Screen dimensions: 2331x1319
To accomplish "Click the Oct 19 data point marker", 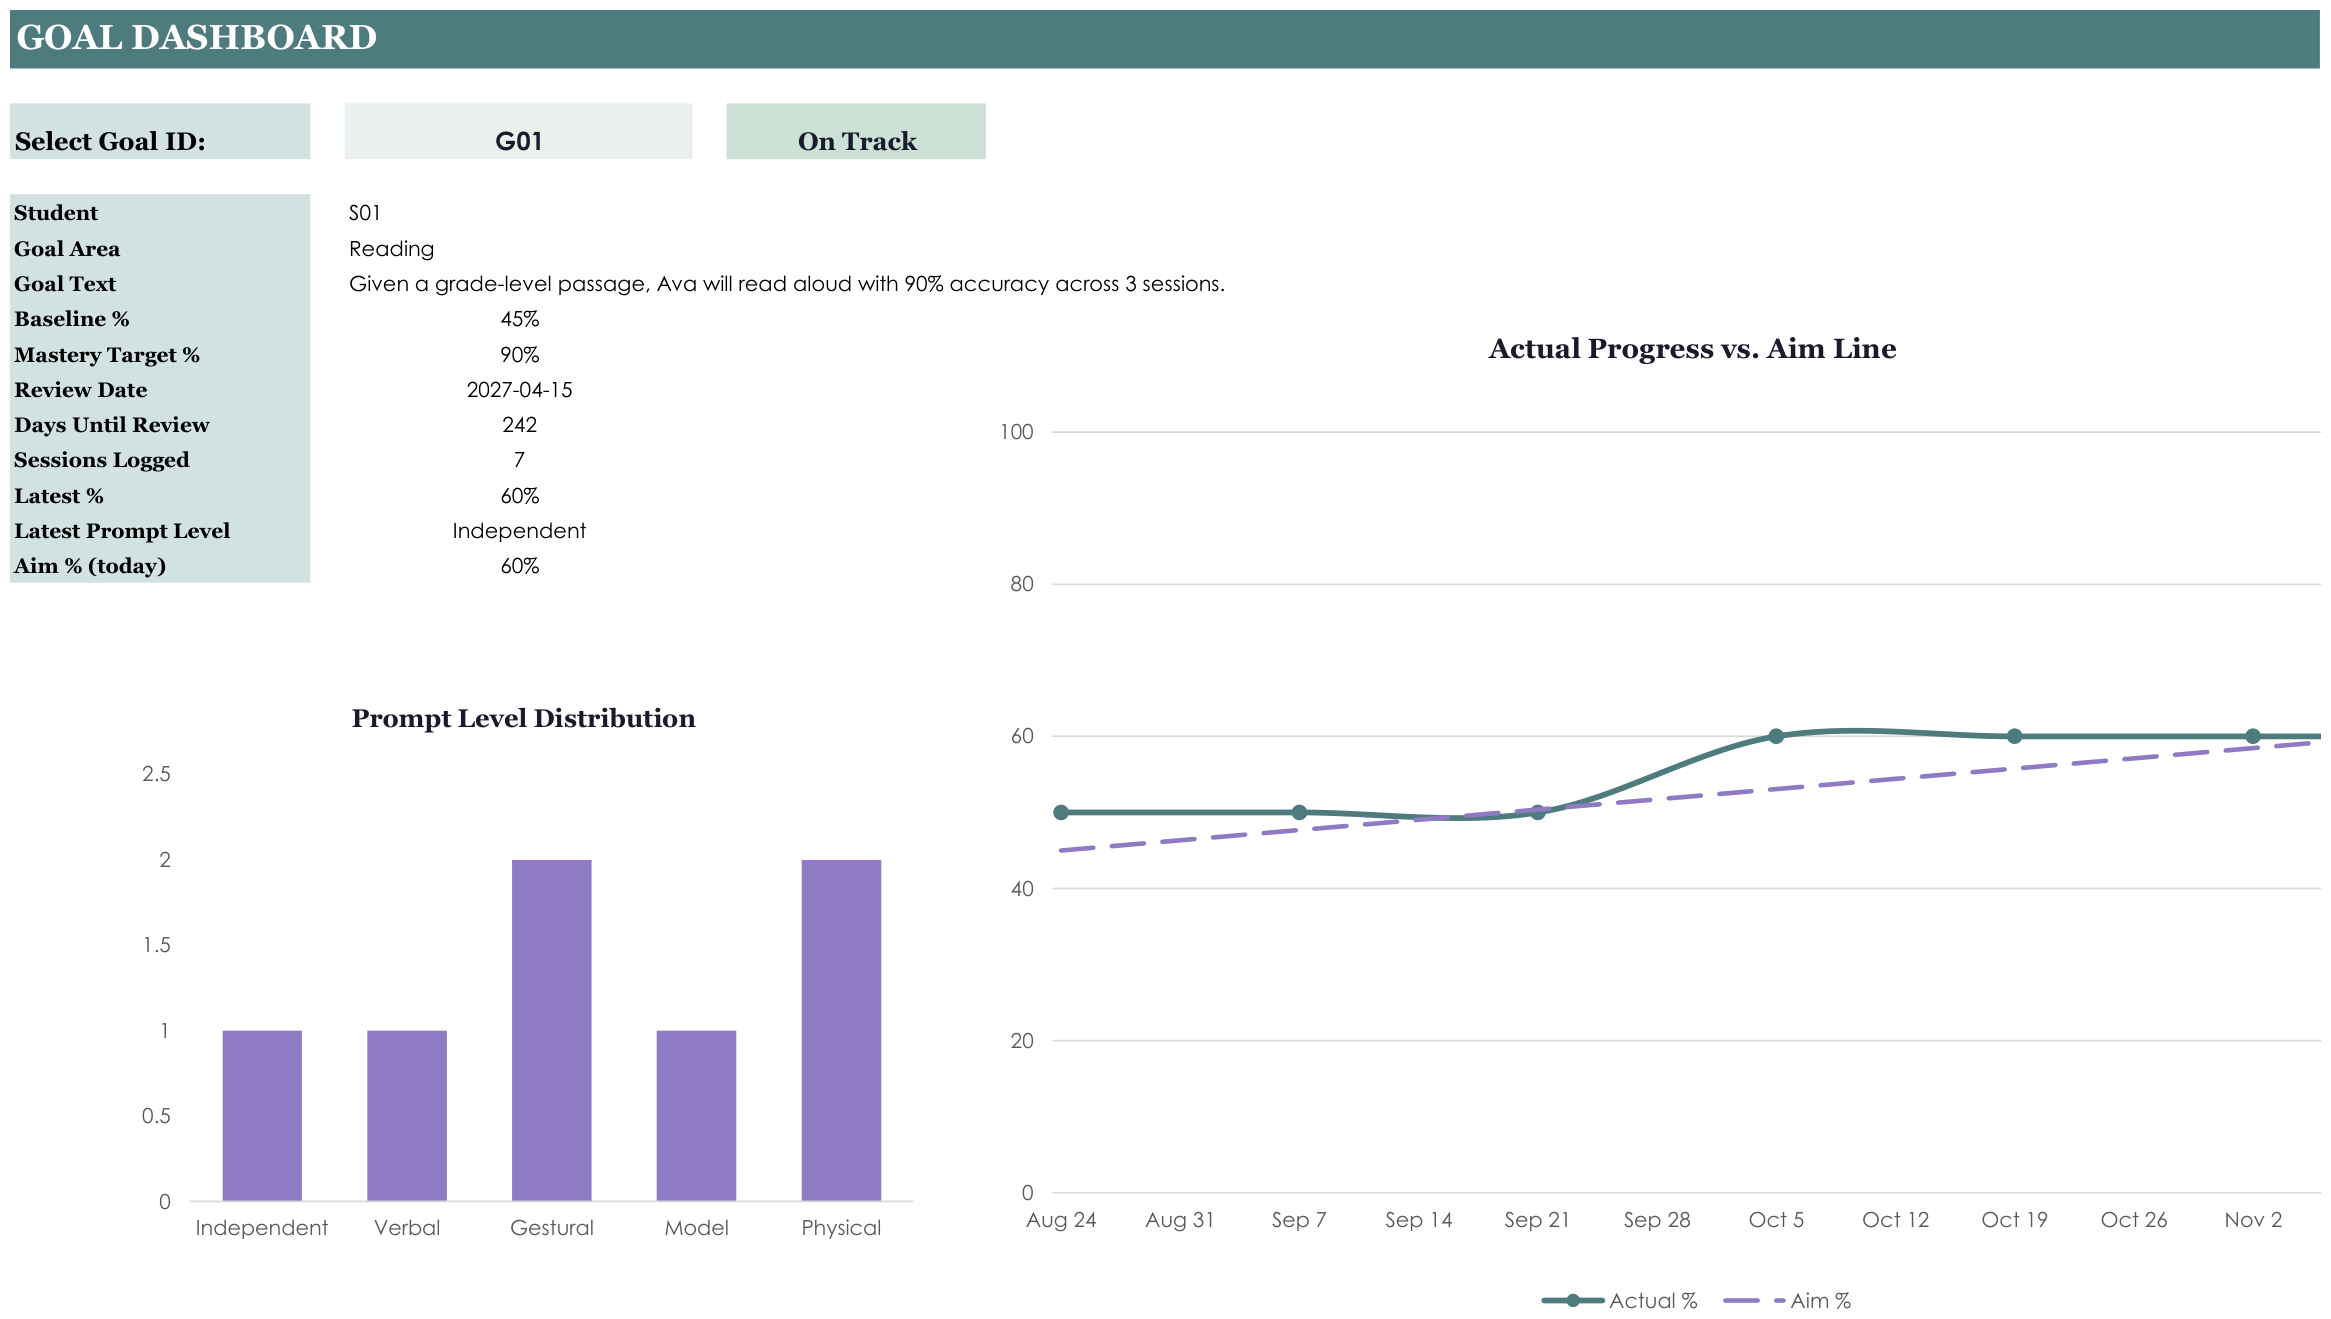I will click(2015, 736).
